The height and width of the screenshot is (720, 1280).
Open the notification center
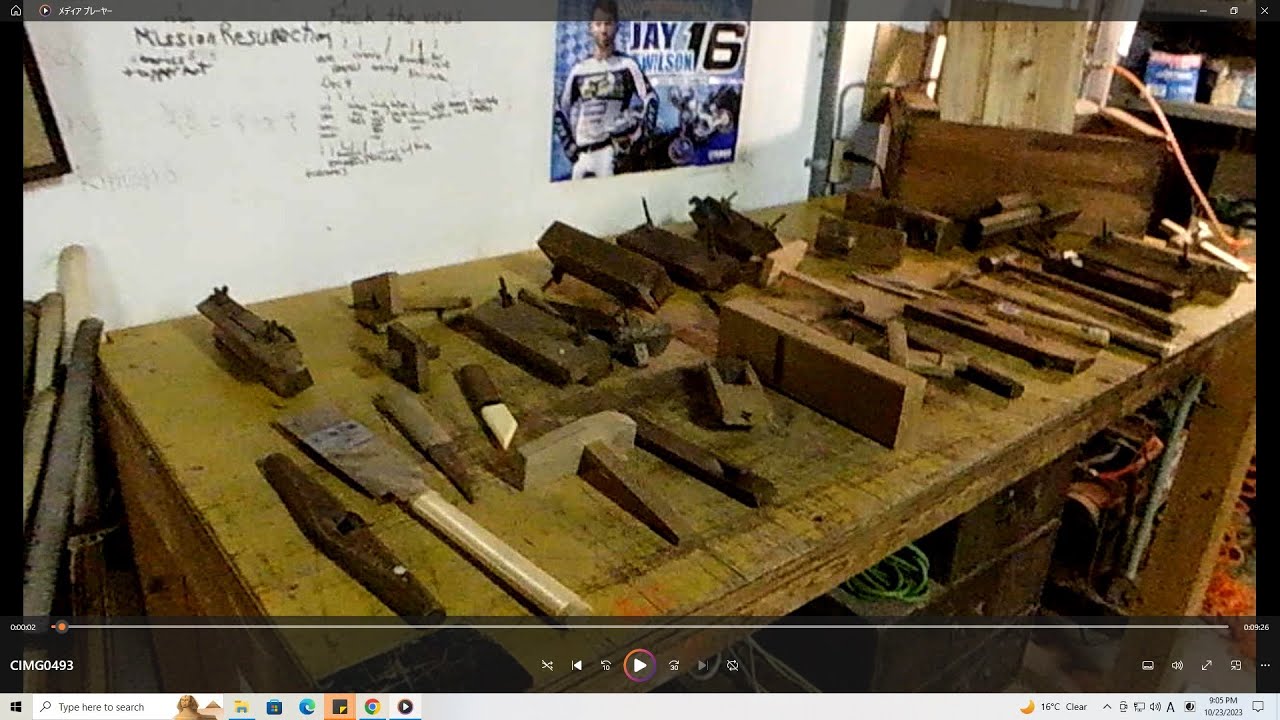1259,707
